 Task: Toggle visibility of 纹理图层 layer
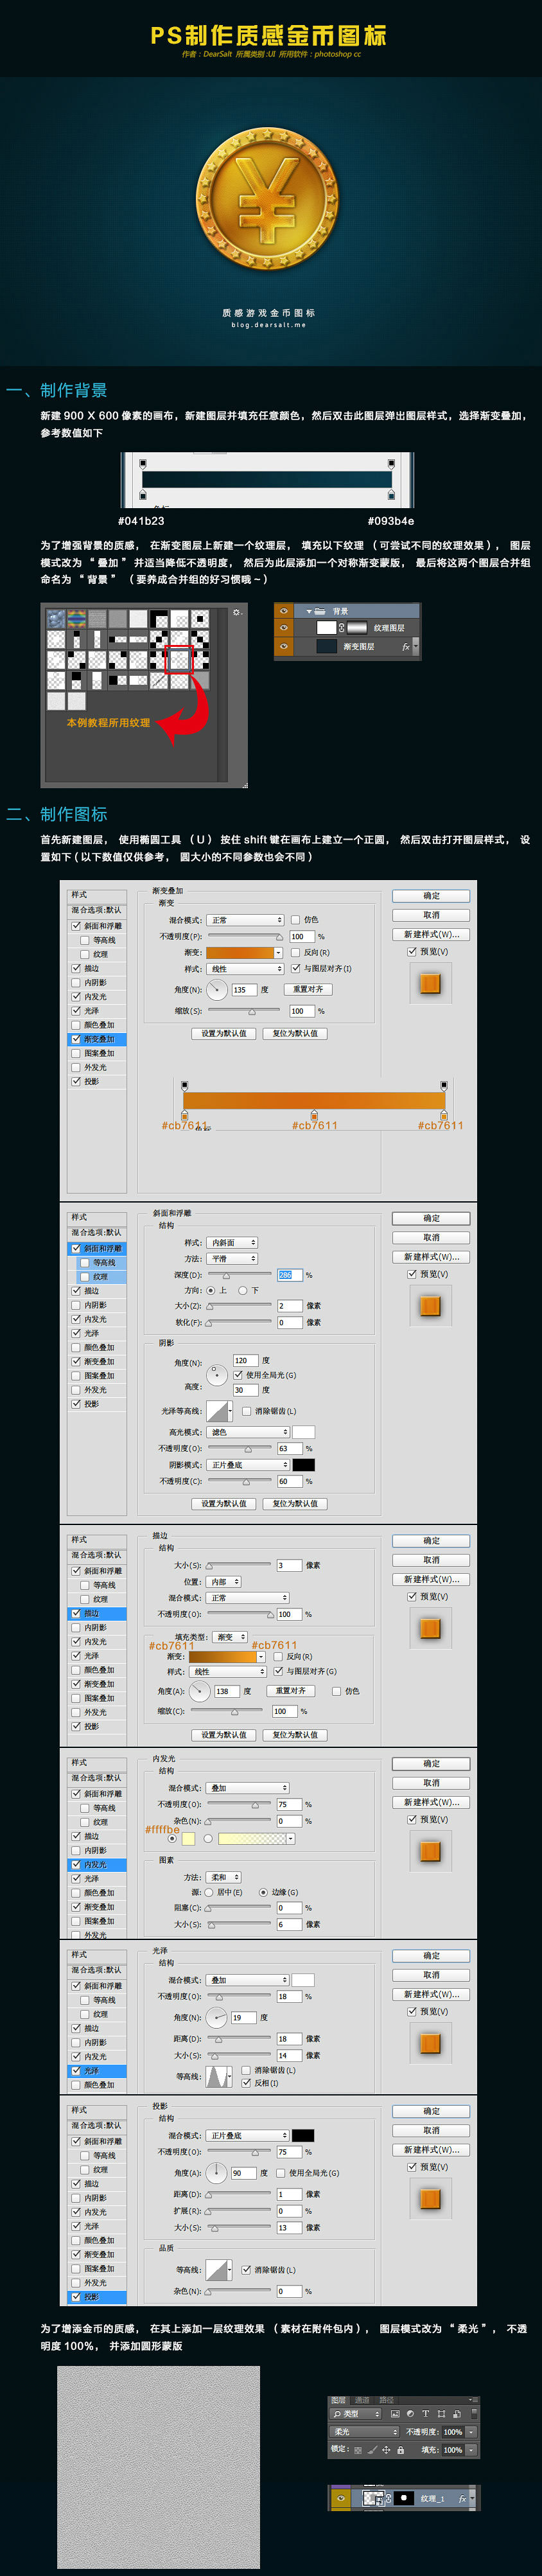pyautogui.click(x=284, y=628)
